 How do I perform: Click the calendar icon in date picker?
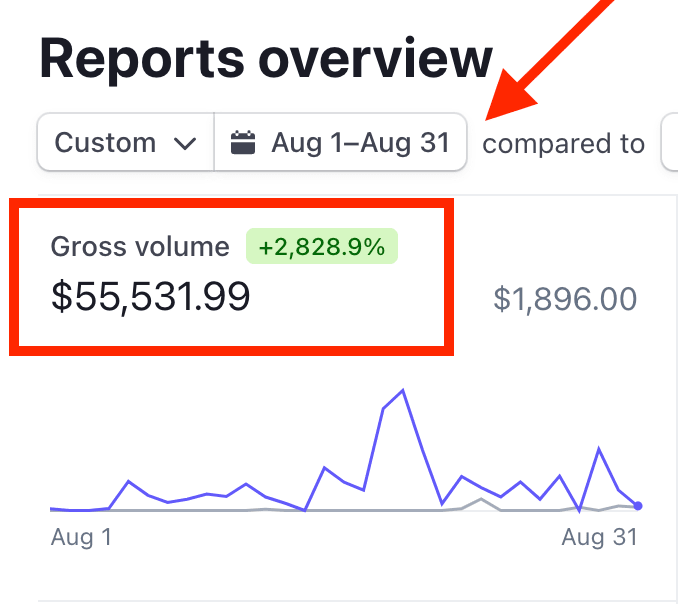tap(242, 142)
